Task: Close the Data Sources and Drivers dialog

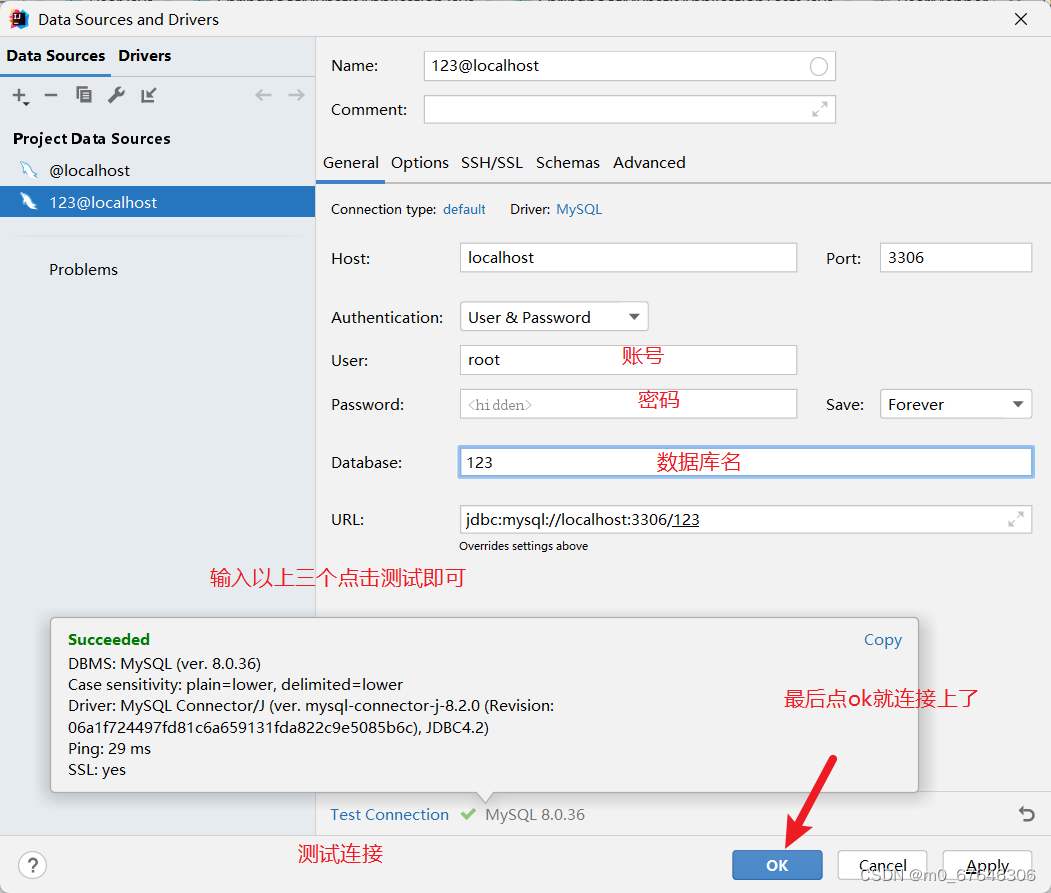Action: (1021, 19)
